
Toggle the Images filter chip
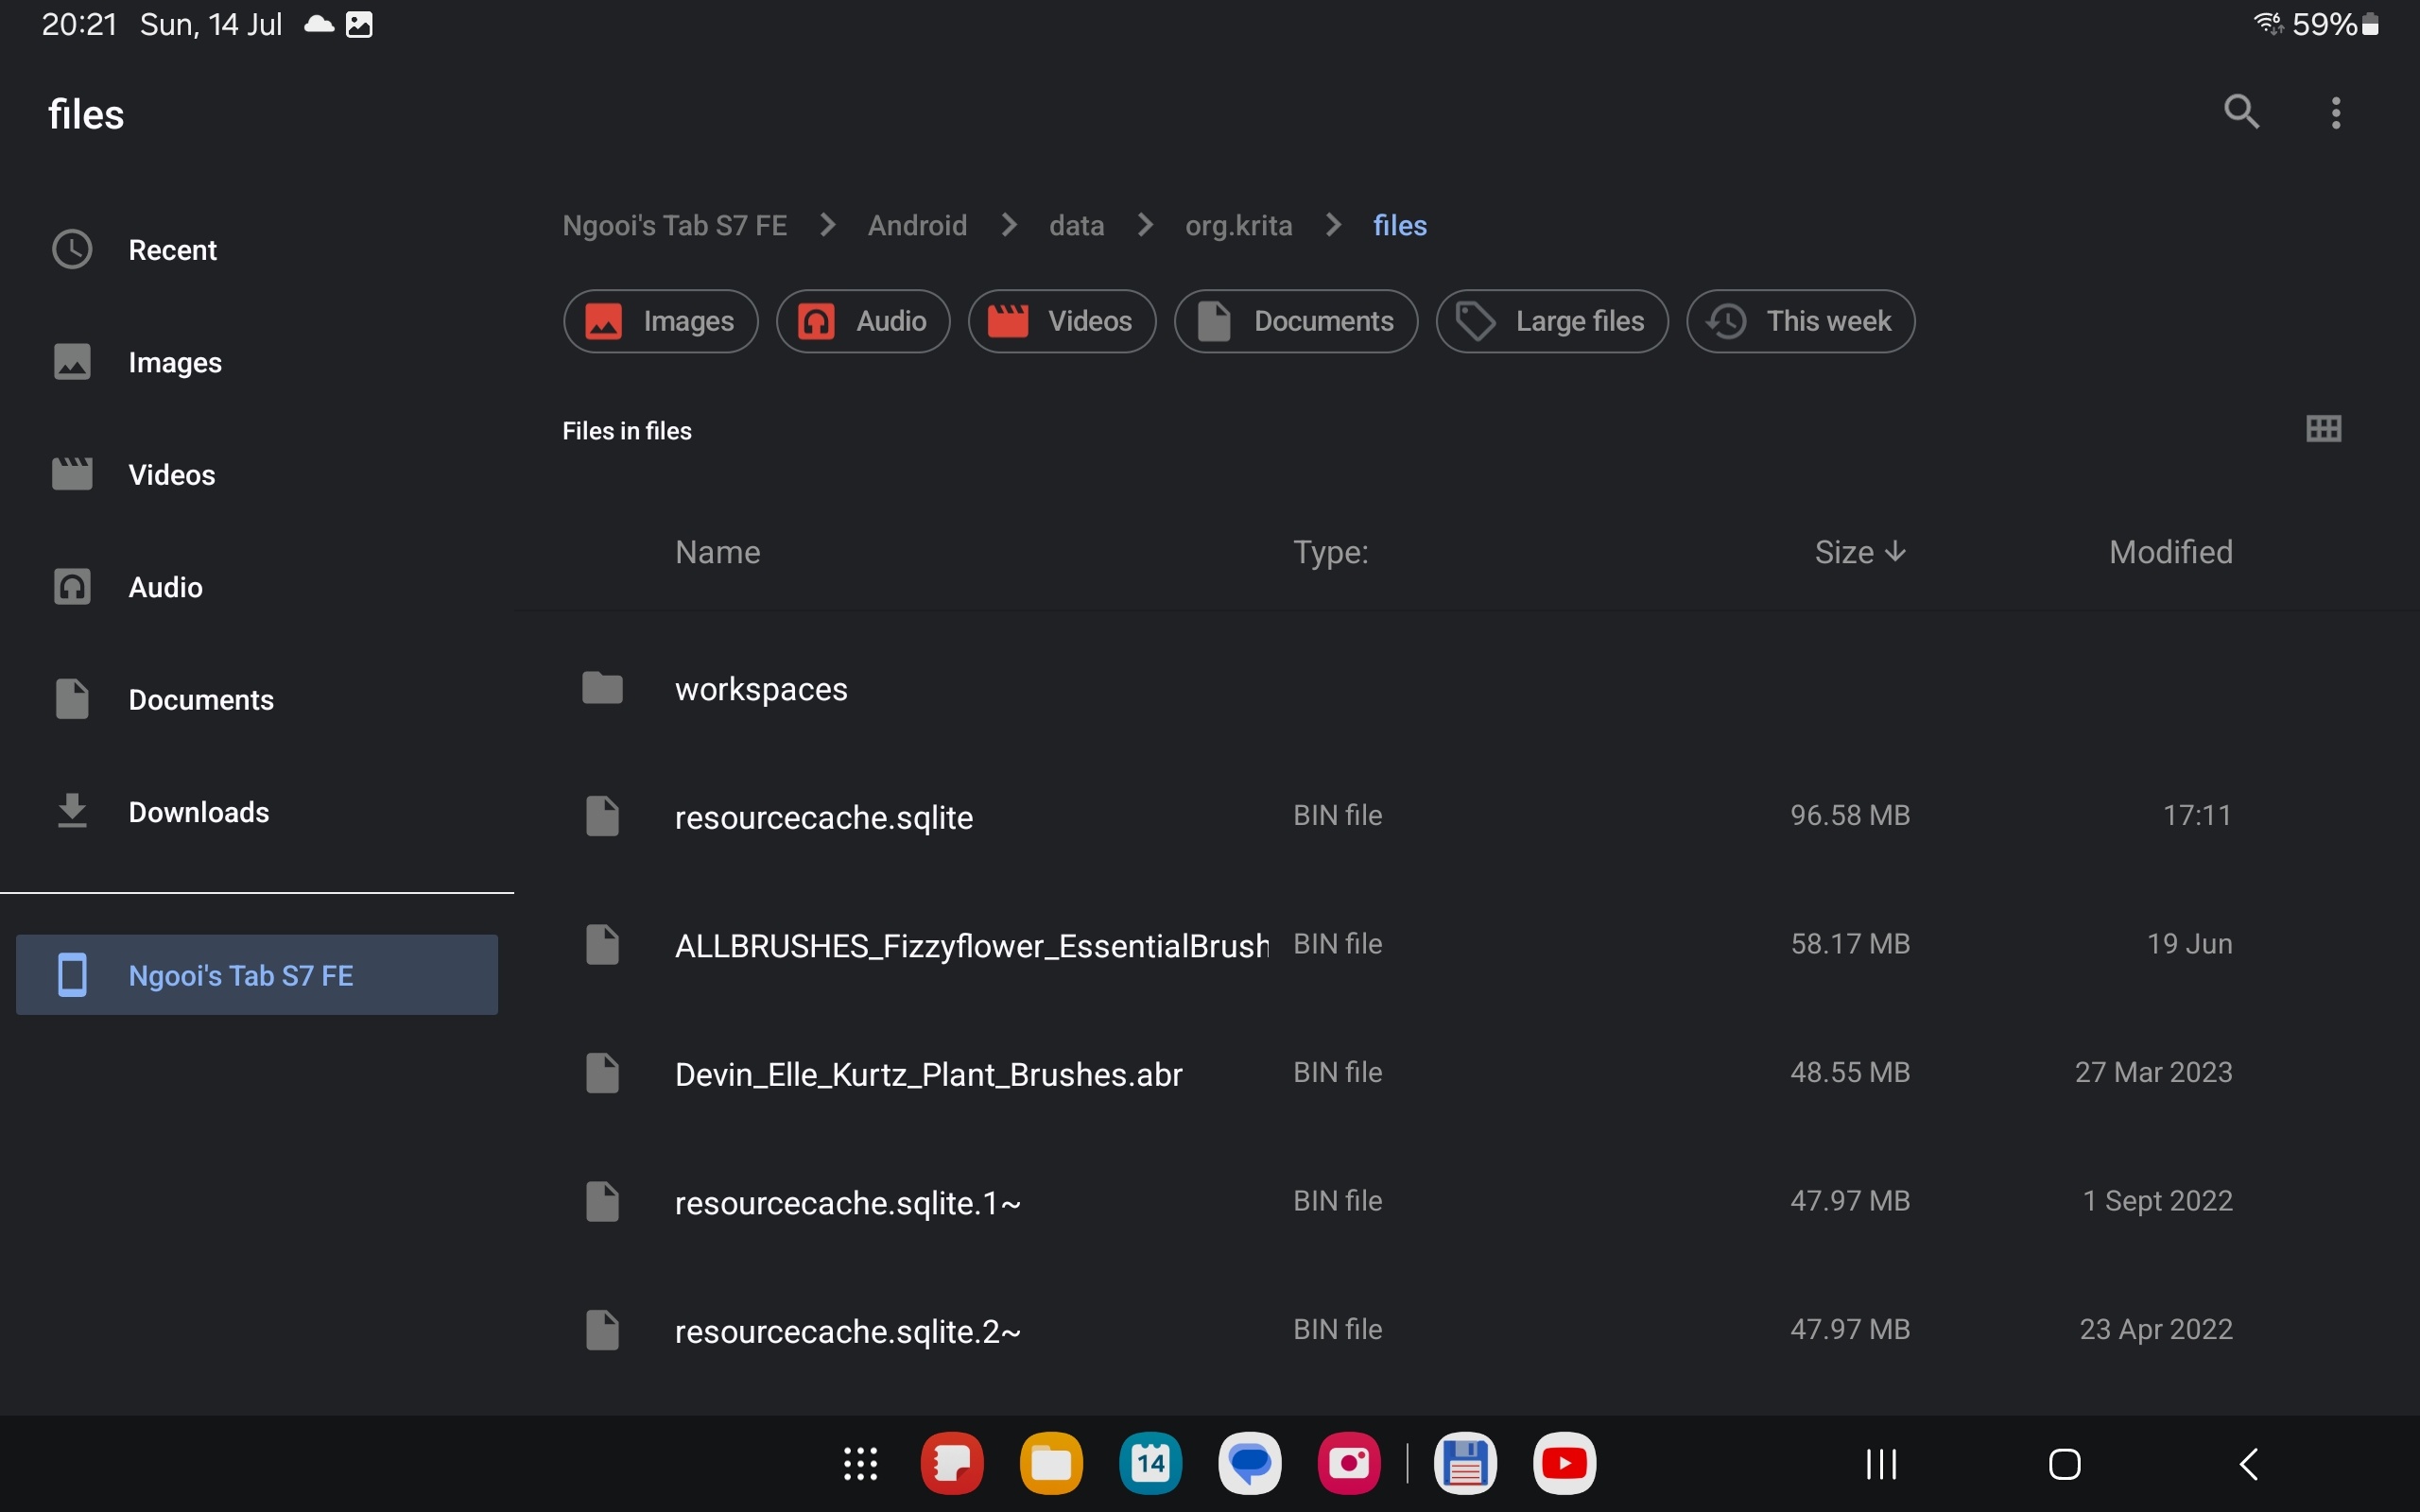[660, 321]
